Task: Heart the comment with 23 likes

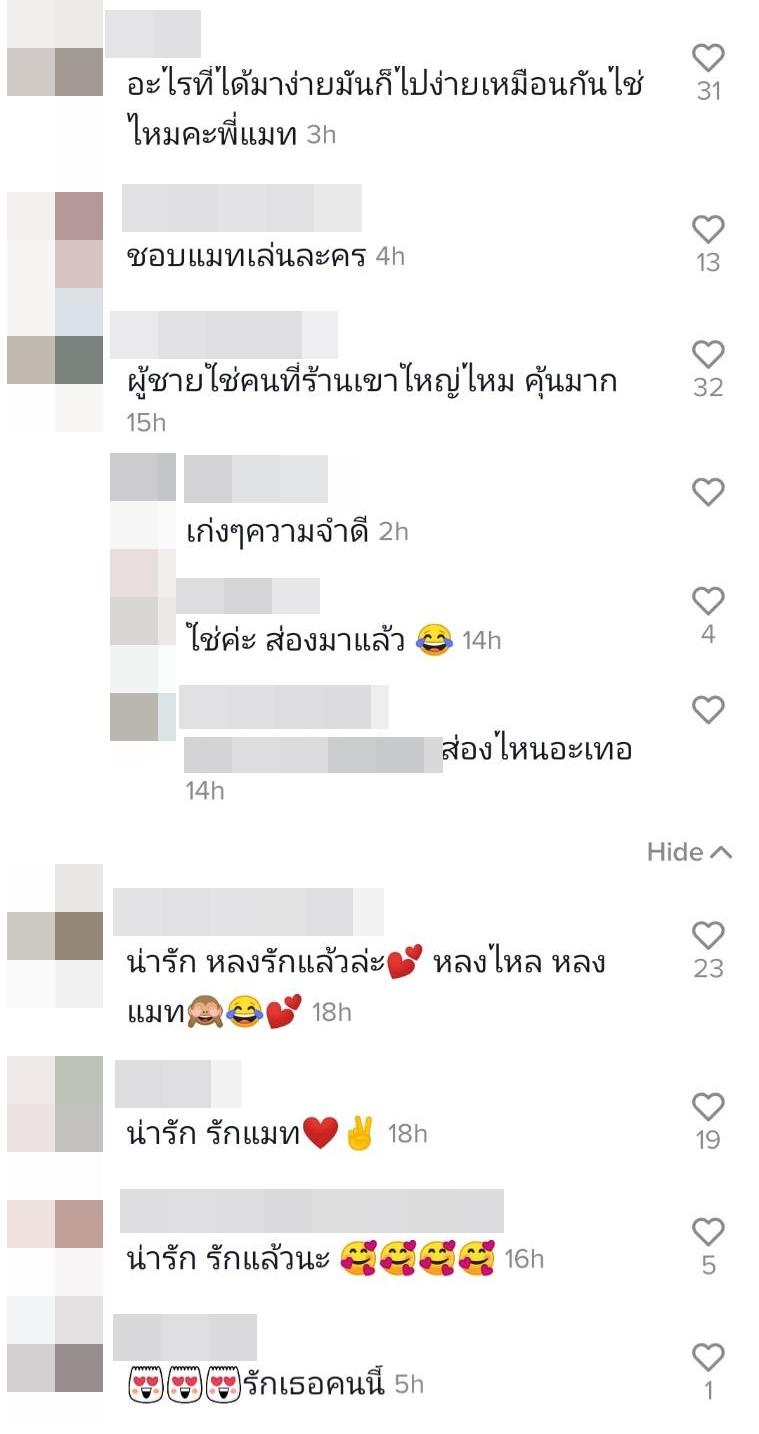Action: [708, 935]
